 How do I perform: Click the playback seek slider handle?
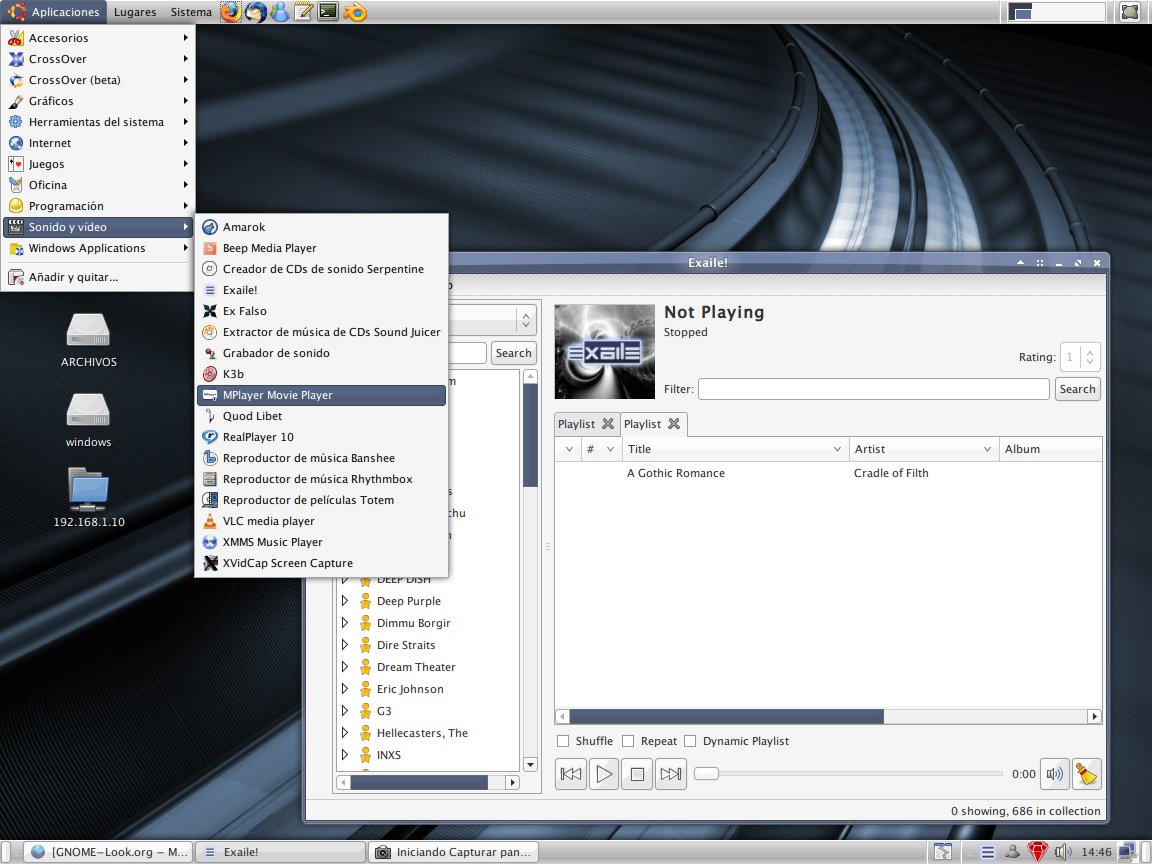706,774
